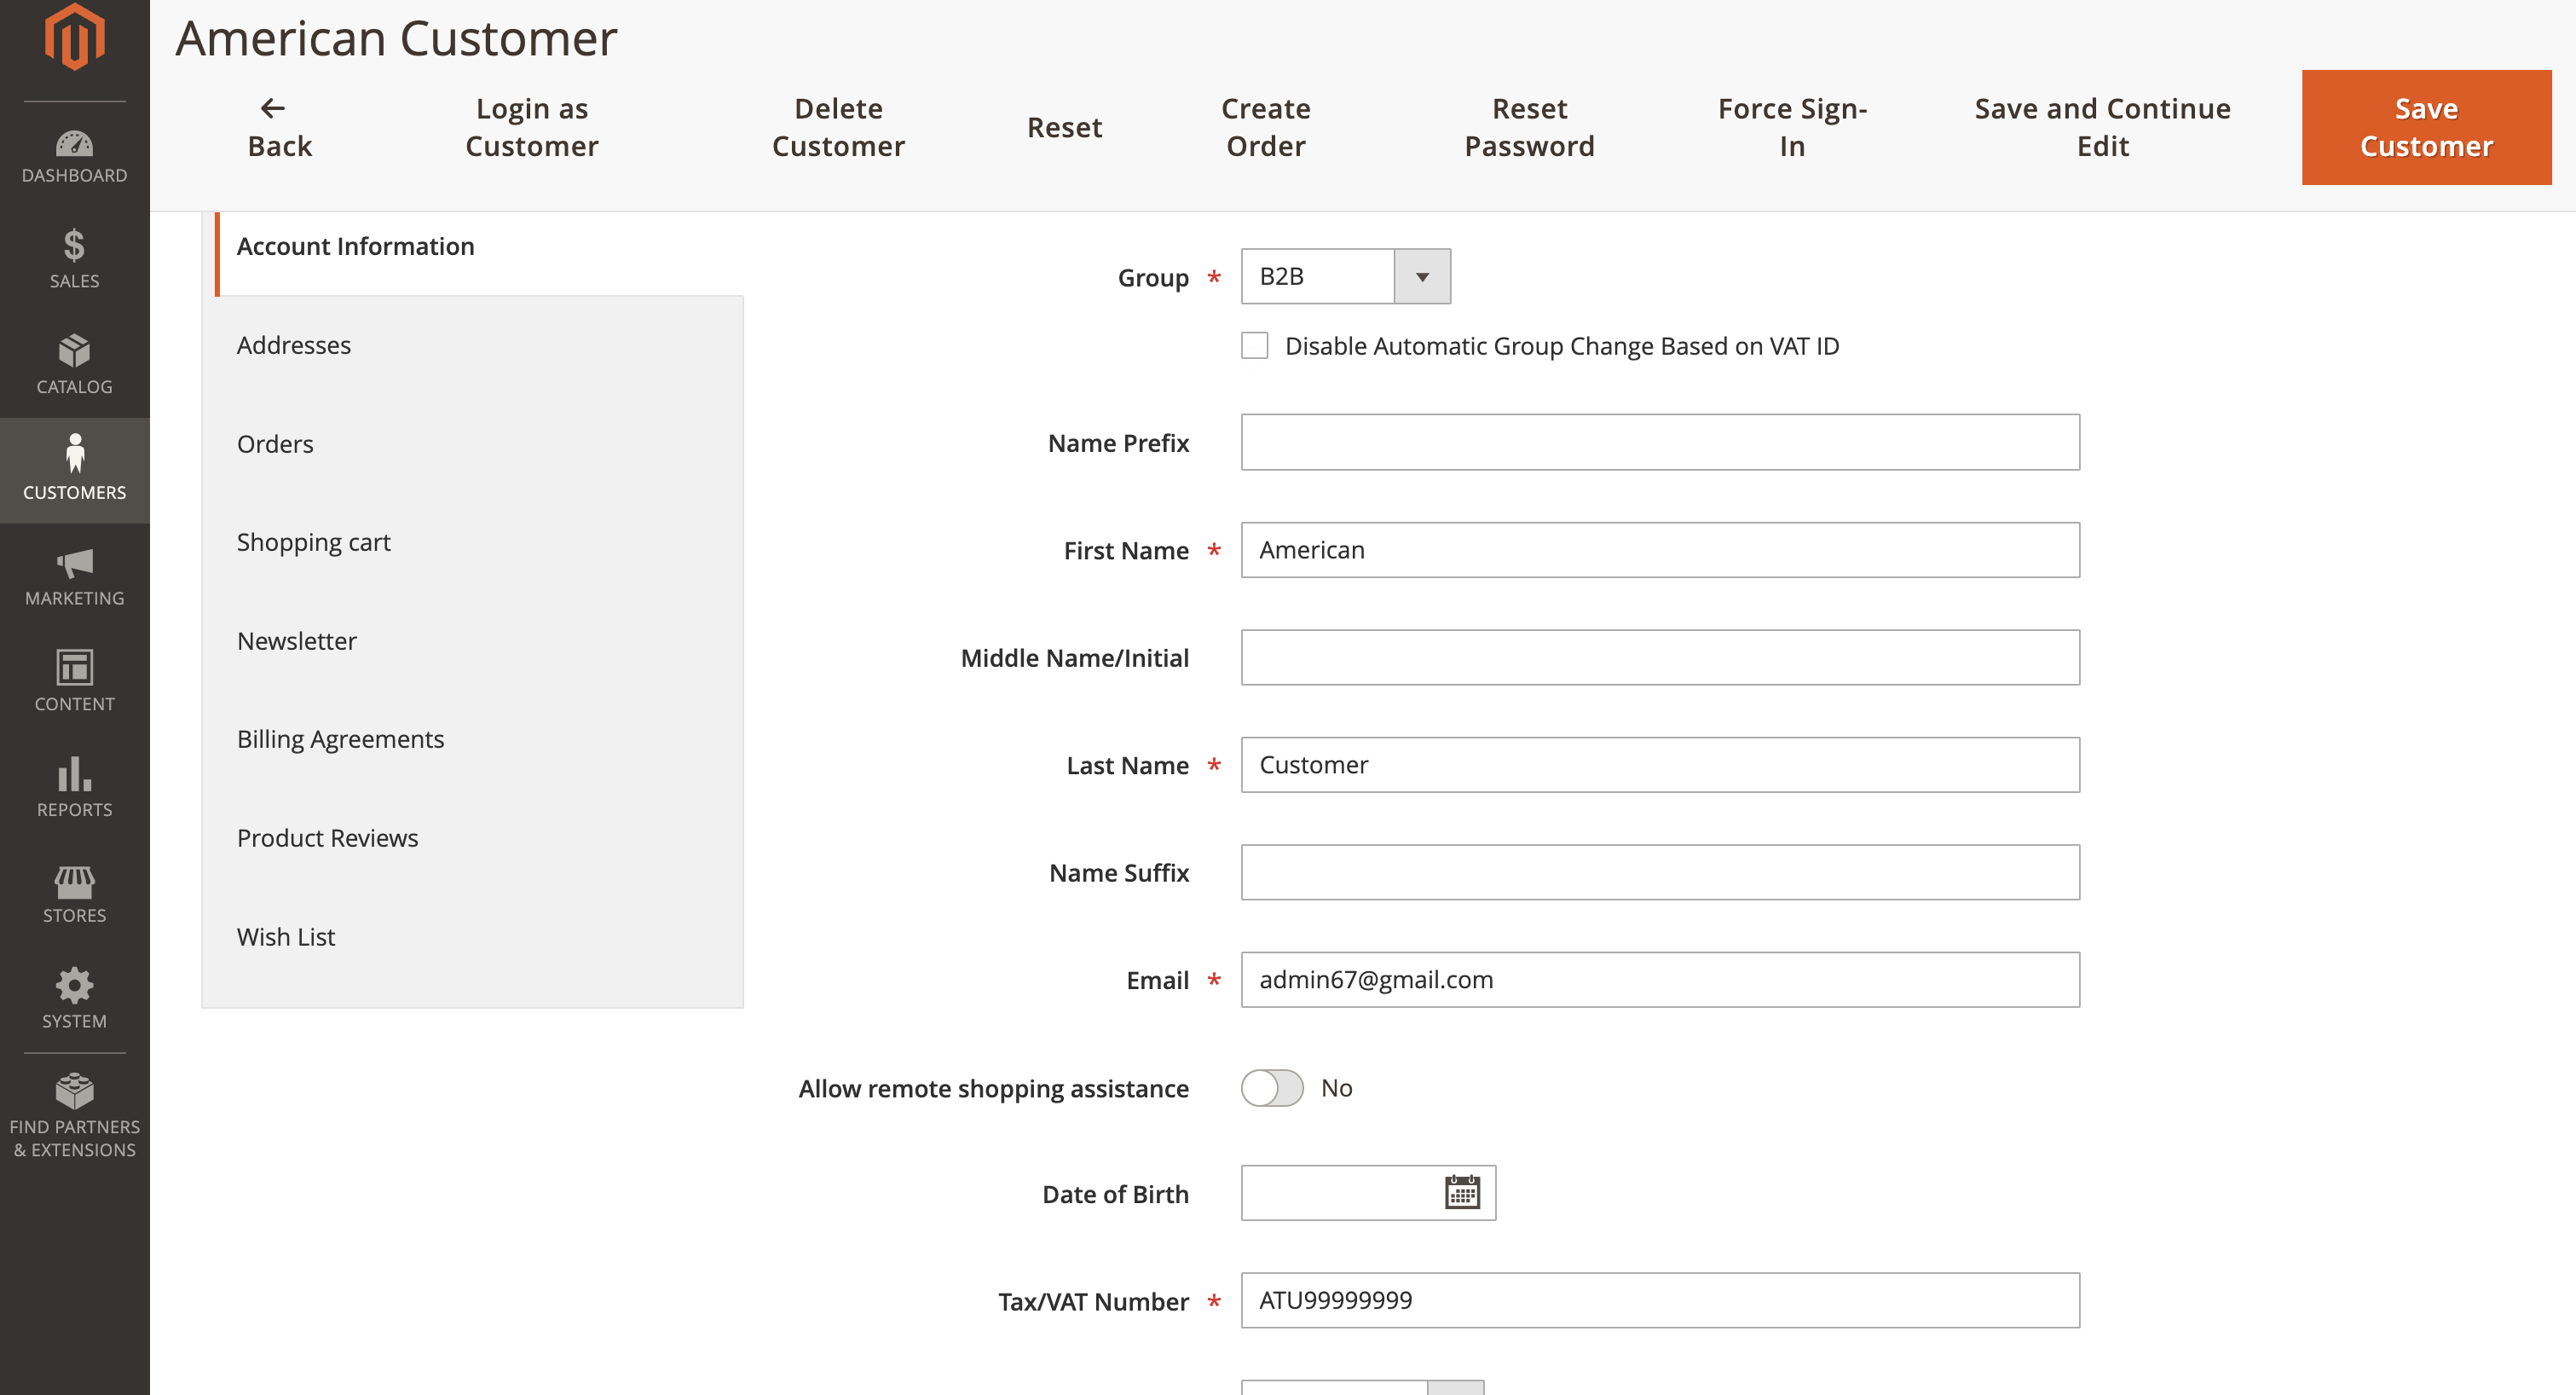
Task: Open the System section
Action: [x=74, y=997]
